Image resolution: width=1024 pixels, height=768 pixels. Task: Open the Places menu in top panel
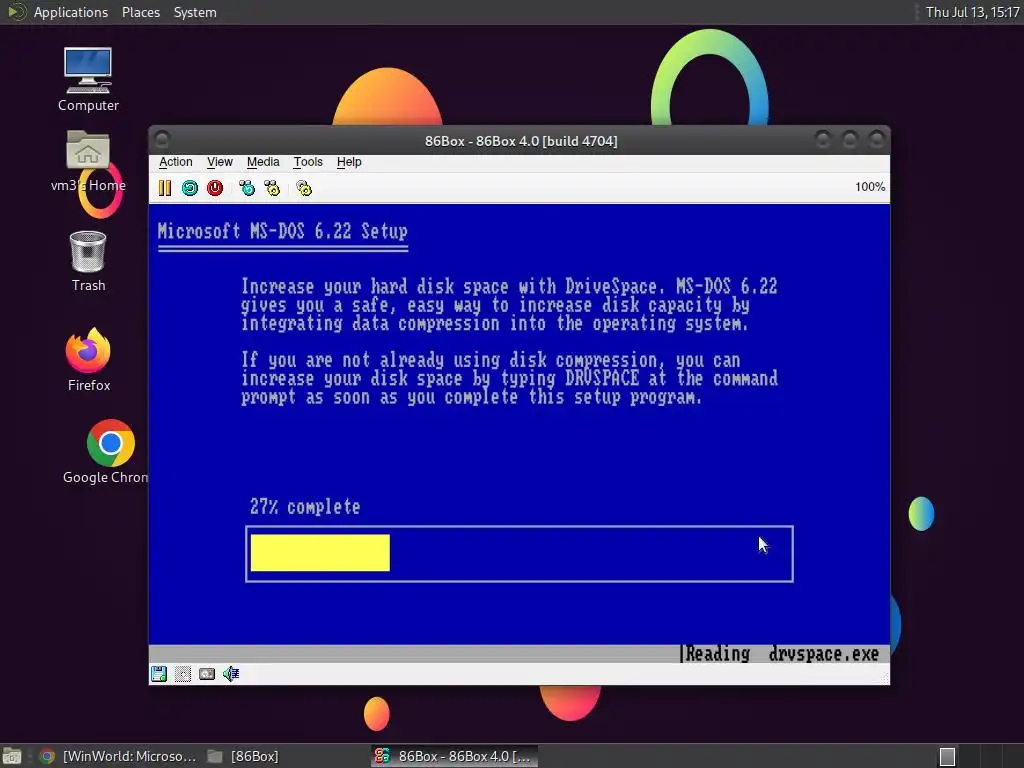point(140,12)
